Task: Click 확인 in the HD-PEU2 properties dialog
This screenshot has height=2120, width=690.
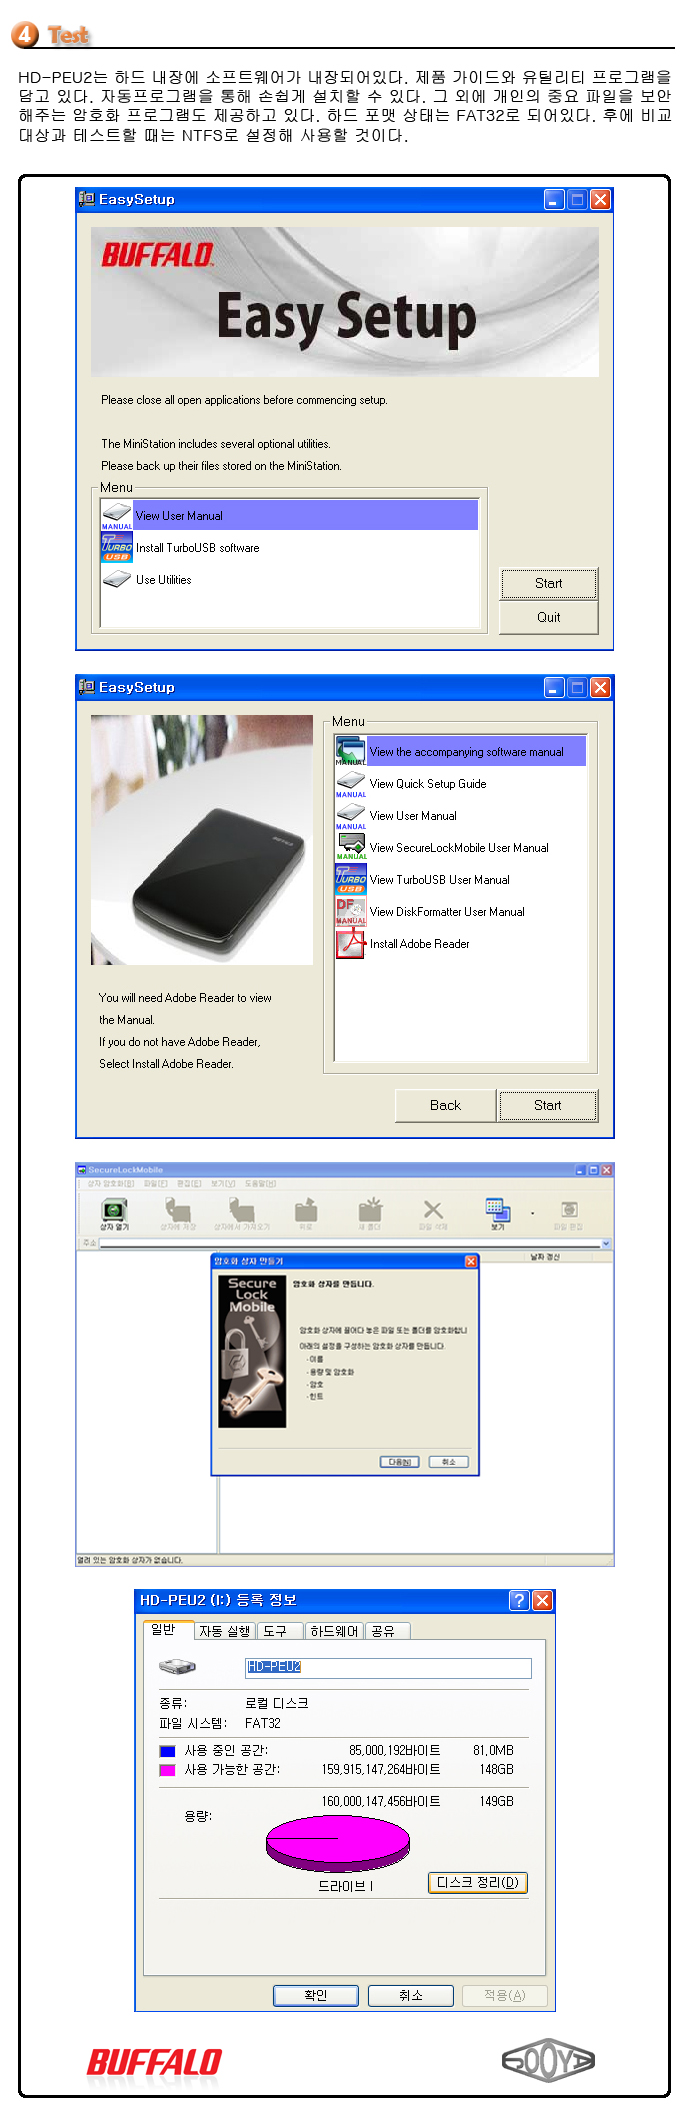Action: (315, 1995)
